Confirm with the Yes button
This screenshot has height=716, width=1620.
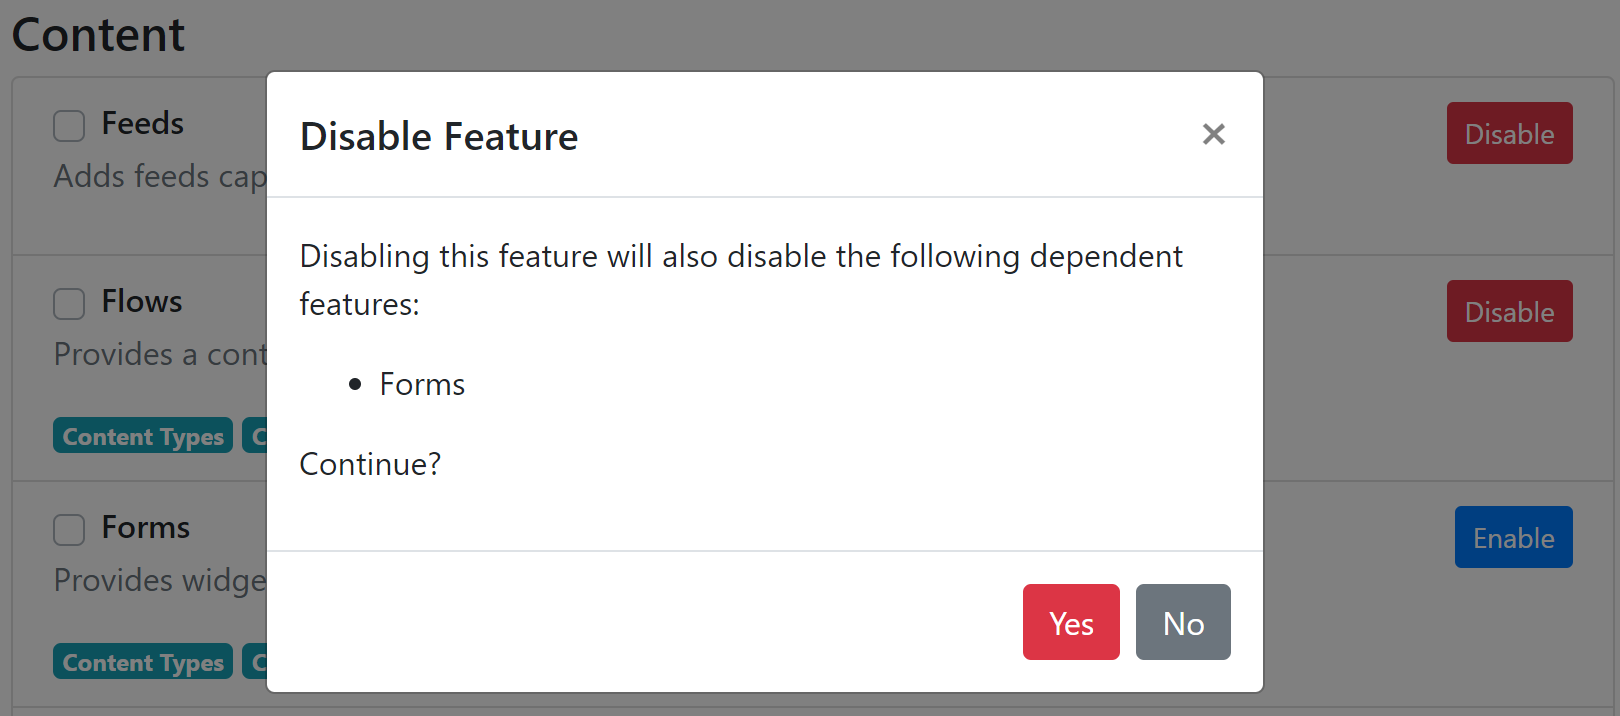click(x=1070, y=622)
